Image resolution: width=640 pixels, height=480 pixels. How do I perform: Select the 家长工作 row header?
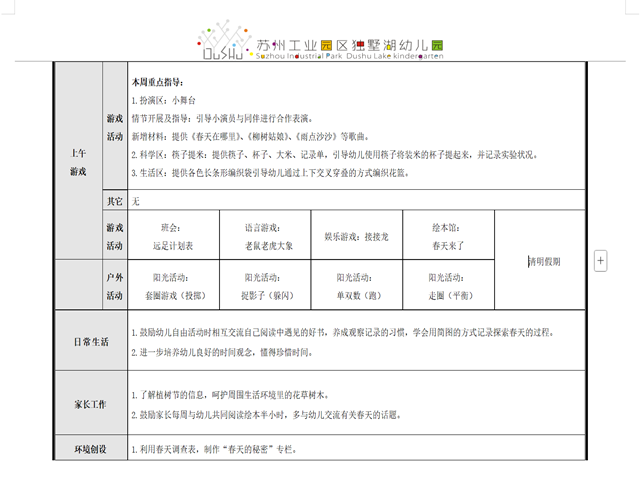pyautogui.click(x=91, y=403)
